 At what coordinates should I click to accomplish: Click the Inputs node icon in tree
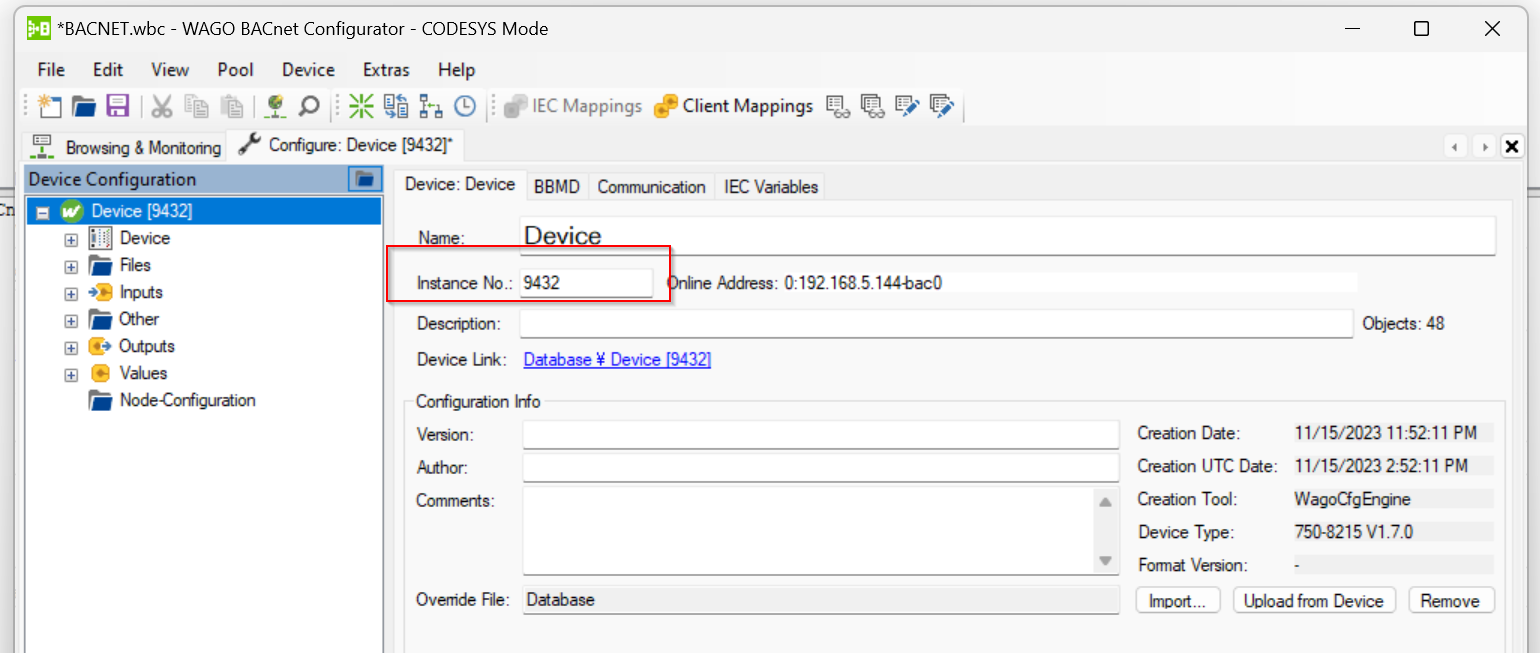(x=100, y=292)
